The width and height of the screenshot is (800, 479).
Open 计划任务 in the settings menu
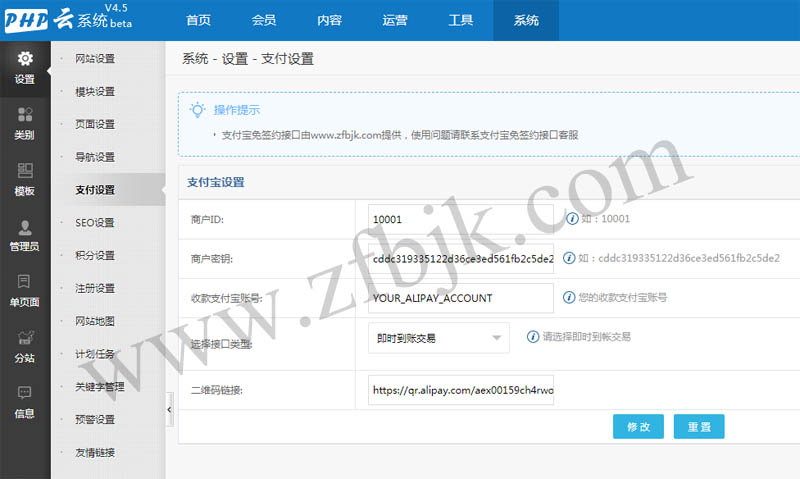95,354
